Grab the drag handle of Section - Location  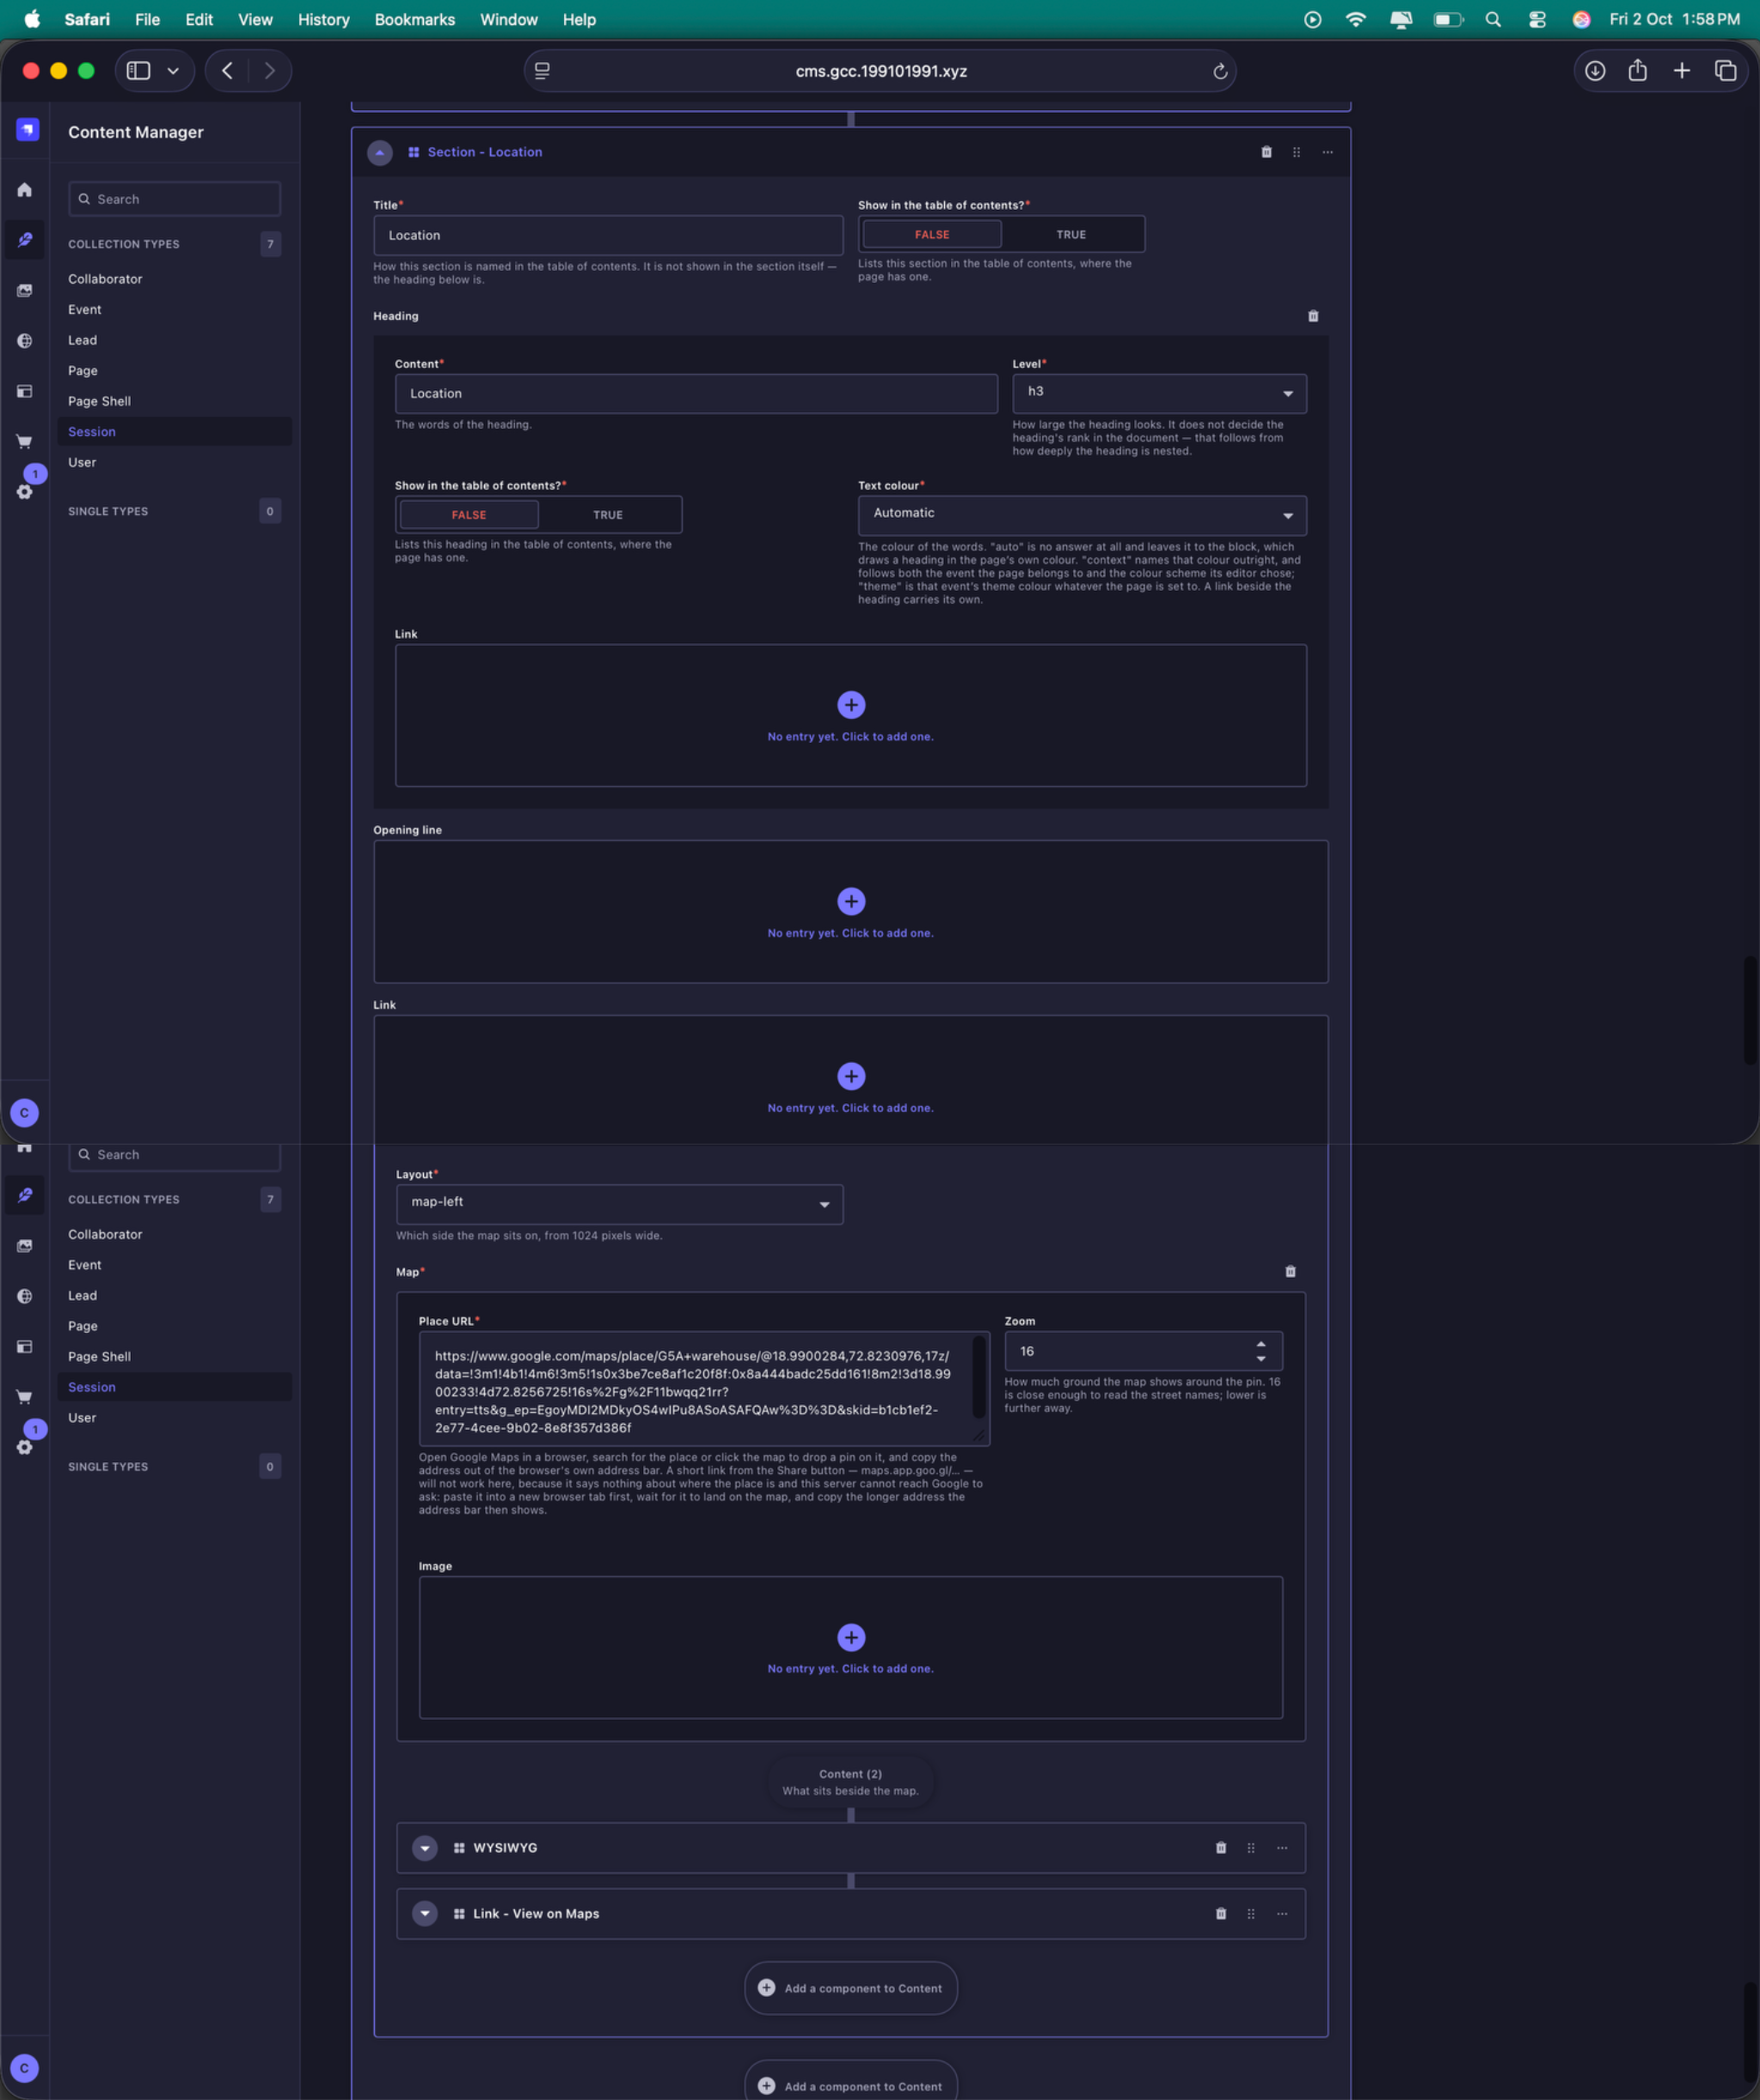(1296, 152)
